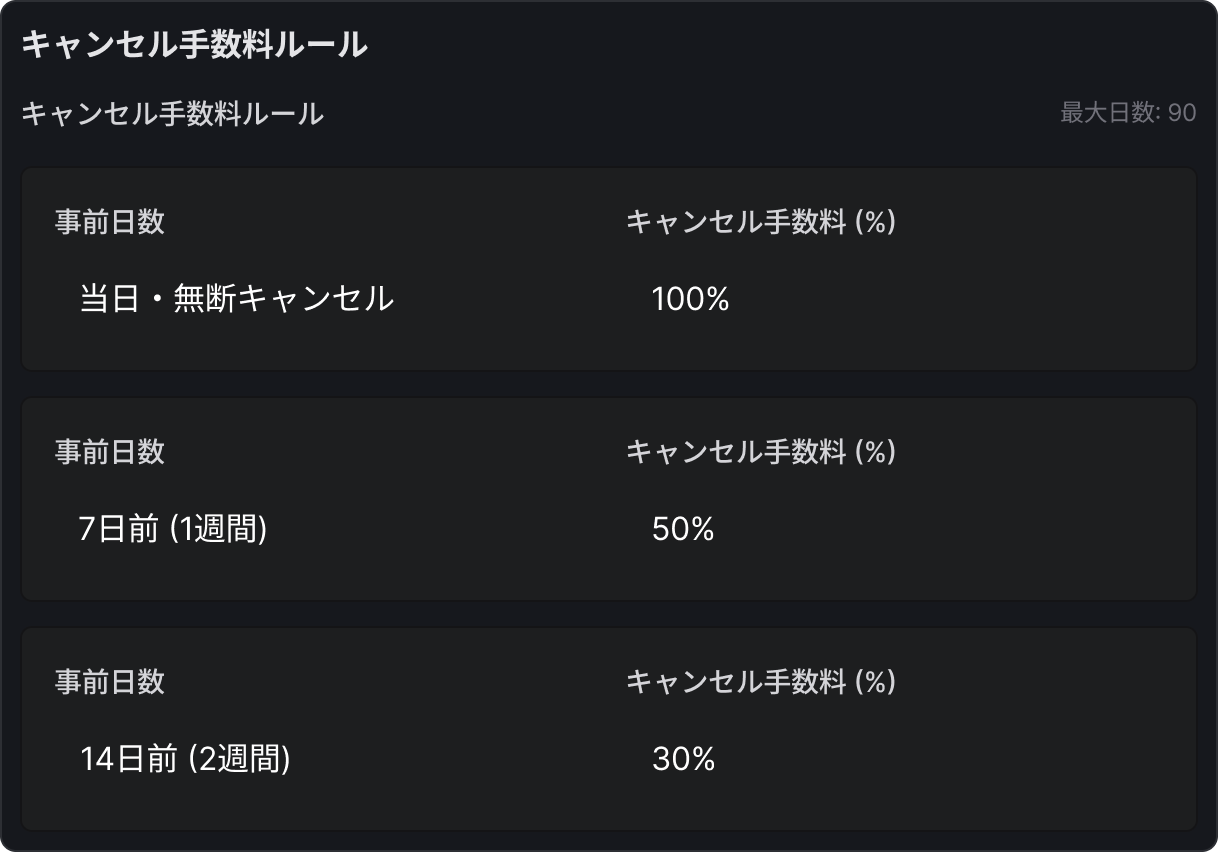
Task: Click the gap between first and second rule cards
Action: [608, 385]
